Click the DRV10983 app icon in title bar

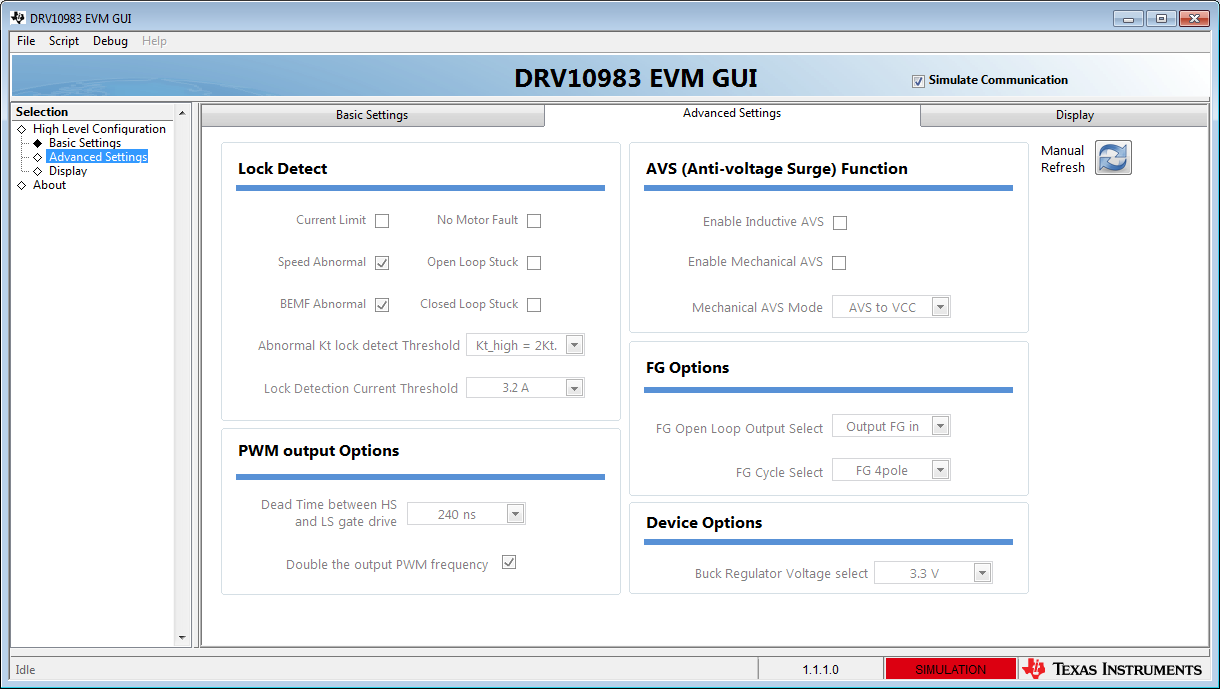18,18
